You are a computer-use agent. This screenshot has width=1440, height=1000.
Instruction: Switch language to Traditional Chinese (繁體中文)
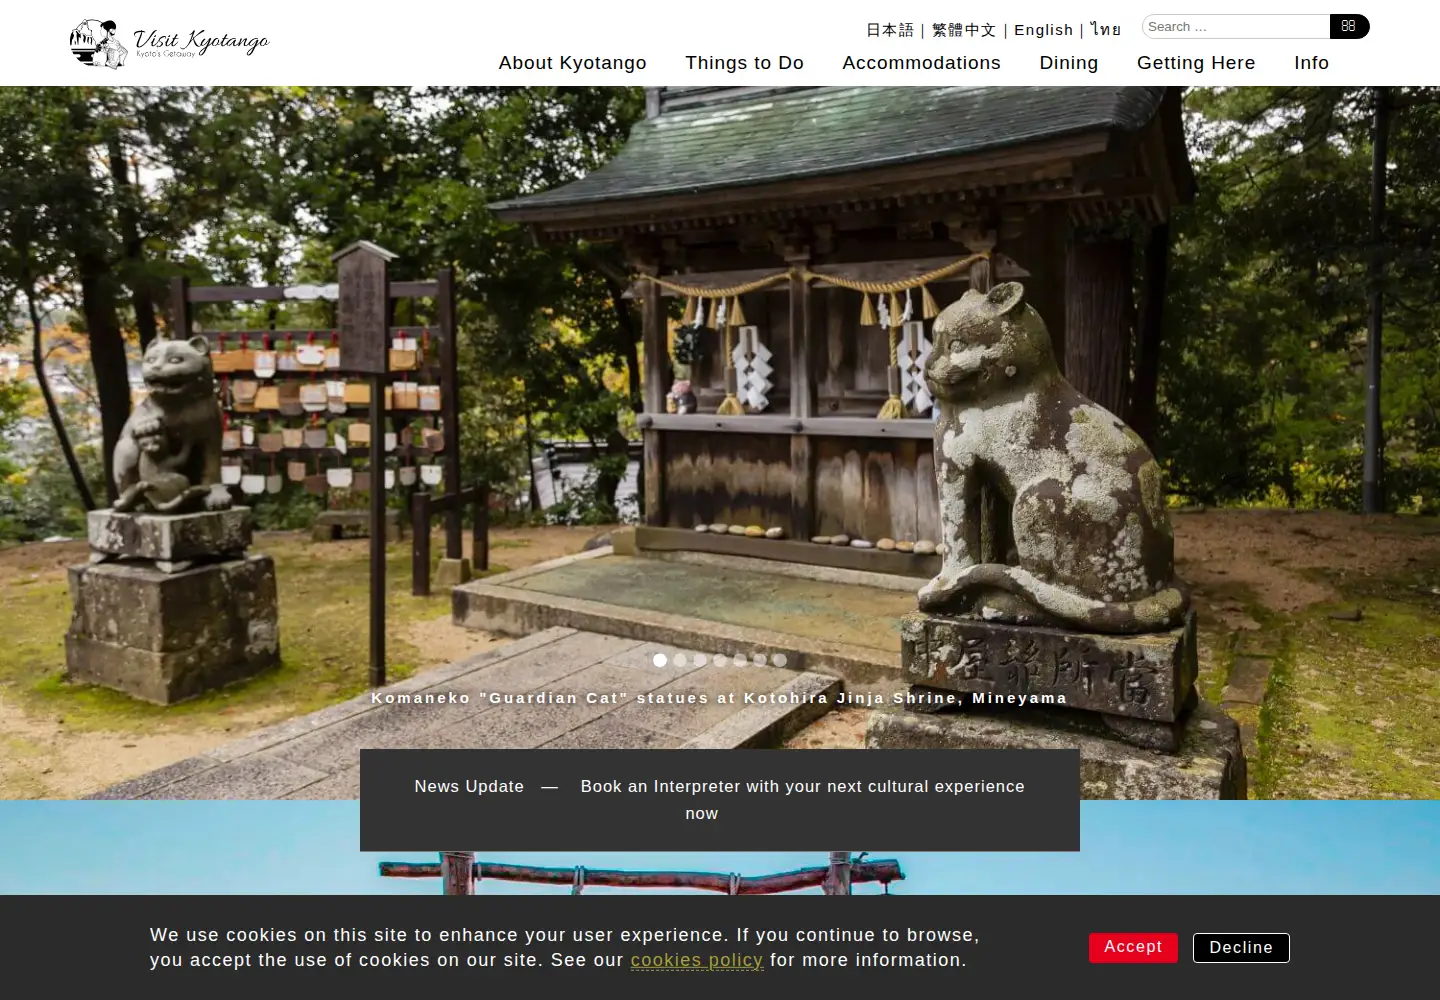pos(964,30)
